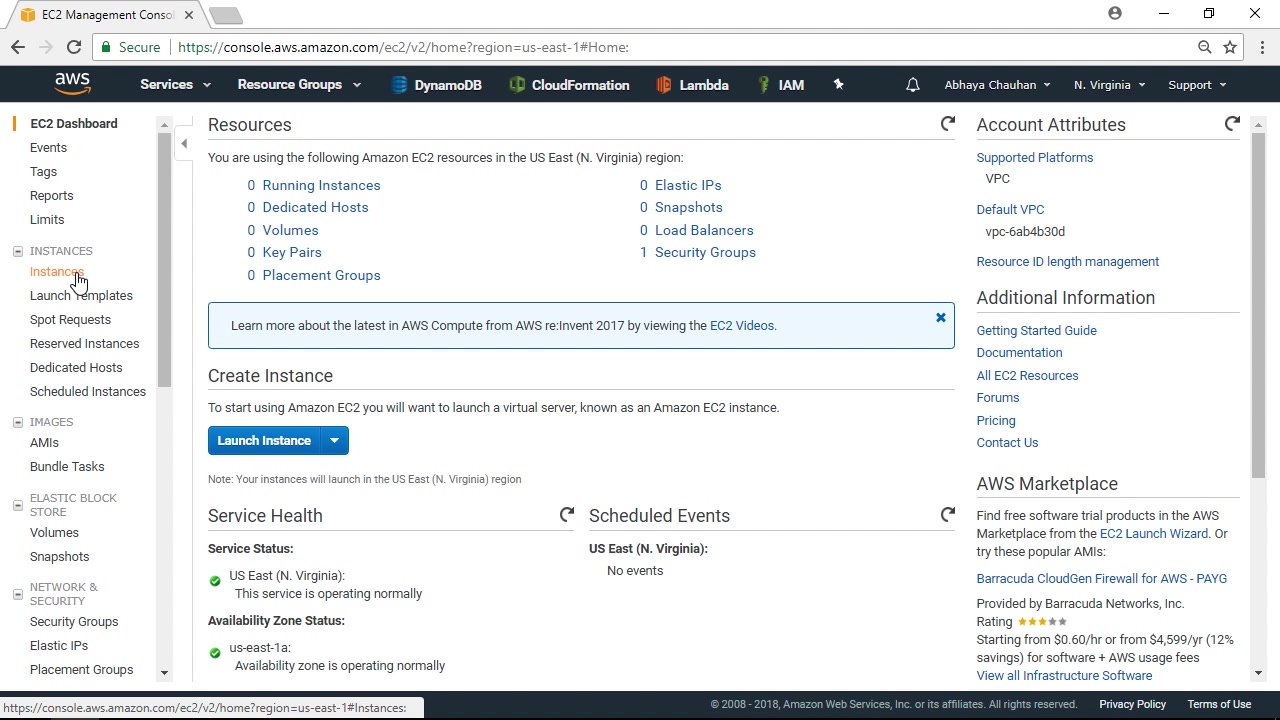Open the CloudFormation shortcut icon
The image size is (1280, 720).
point(517,85)
